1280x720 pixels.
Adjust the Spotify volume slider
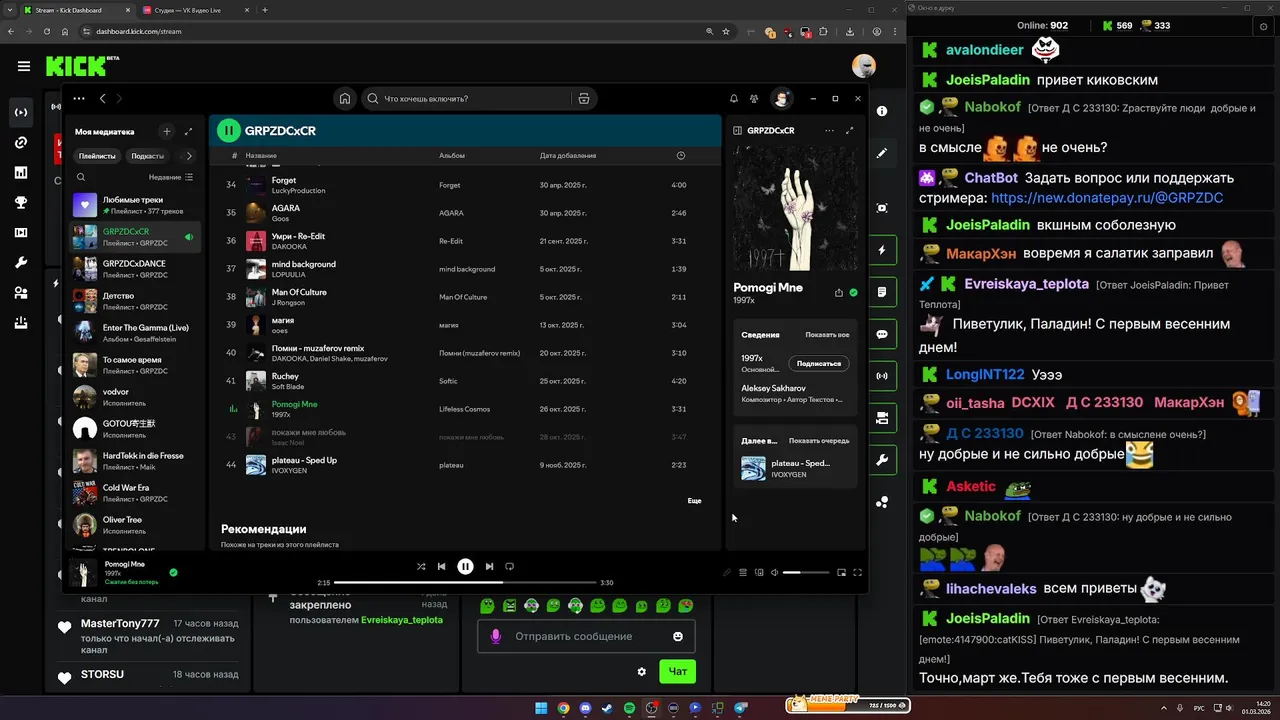pos(806,572)
